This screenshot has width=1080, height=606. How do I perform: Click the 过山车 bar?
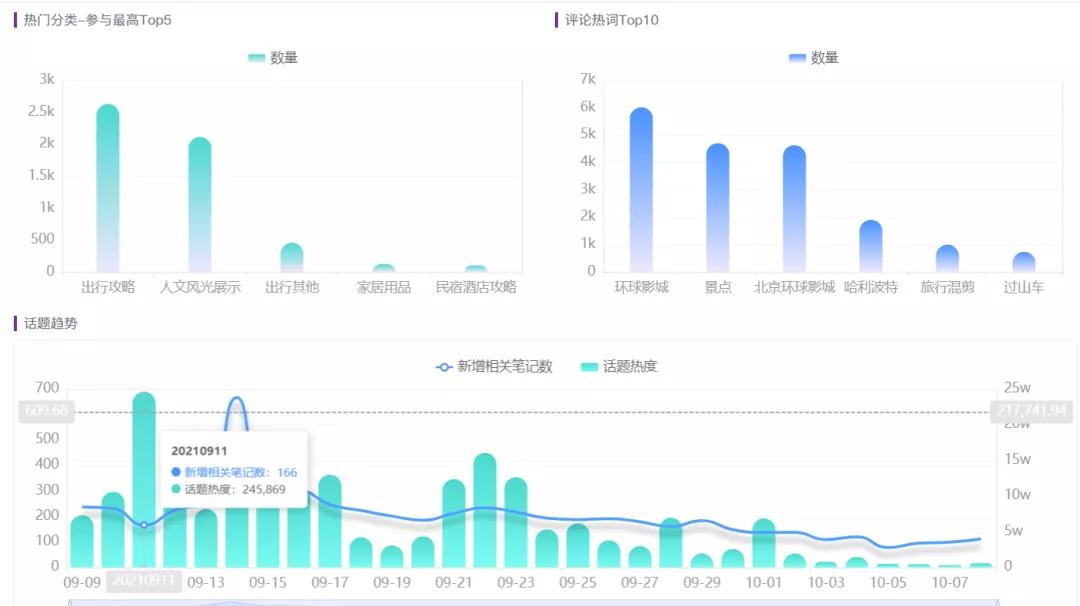[1024, 262]
